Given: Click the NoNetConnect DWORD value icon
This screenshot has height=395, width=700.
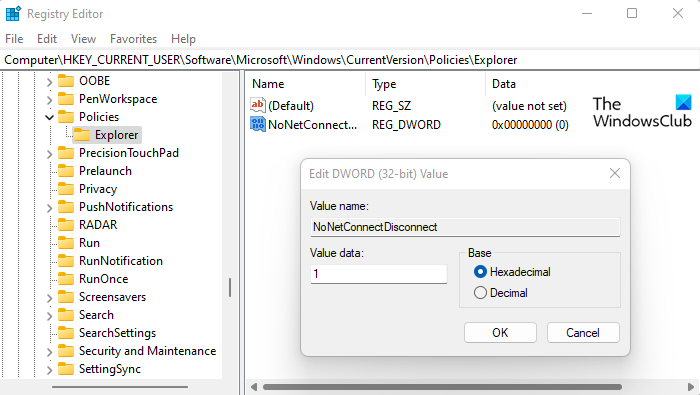Looking at the screenshot, I should click(258, 124).
